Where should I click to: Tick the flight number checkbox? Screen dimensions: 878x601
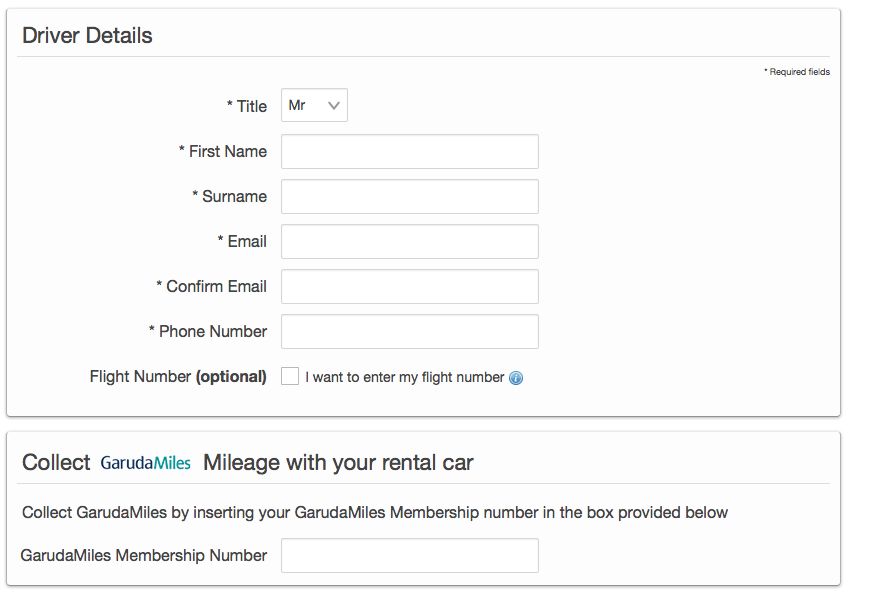[290, 376]
